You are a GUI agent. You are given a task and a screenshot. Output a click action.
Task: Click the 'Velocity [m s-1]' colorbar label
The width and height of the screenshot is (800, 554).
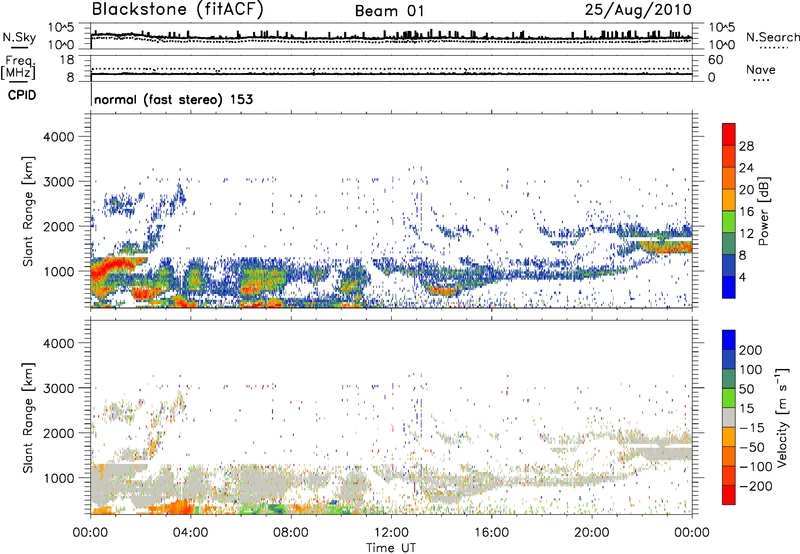(x=781, y=417)
